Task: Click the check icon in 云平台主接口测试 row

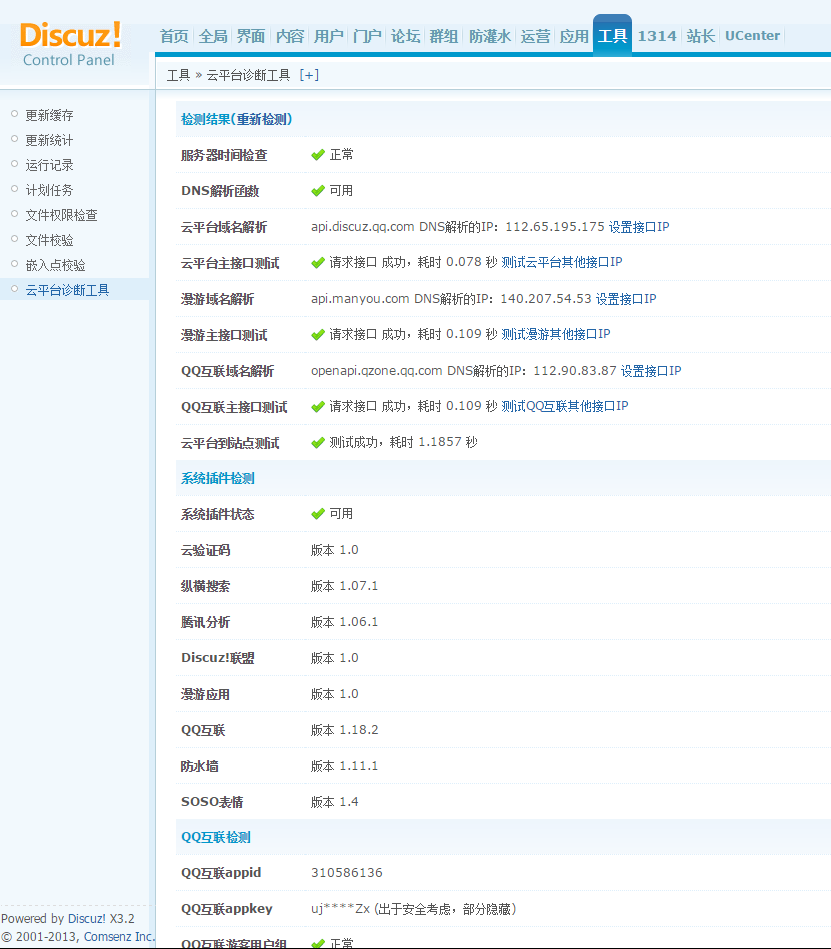Action: point(318,263)
